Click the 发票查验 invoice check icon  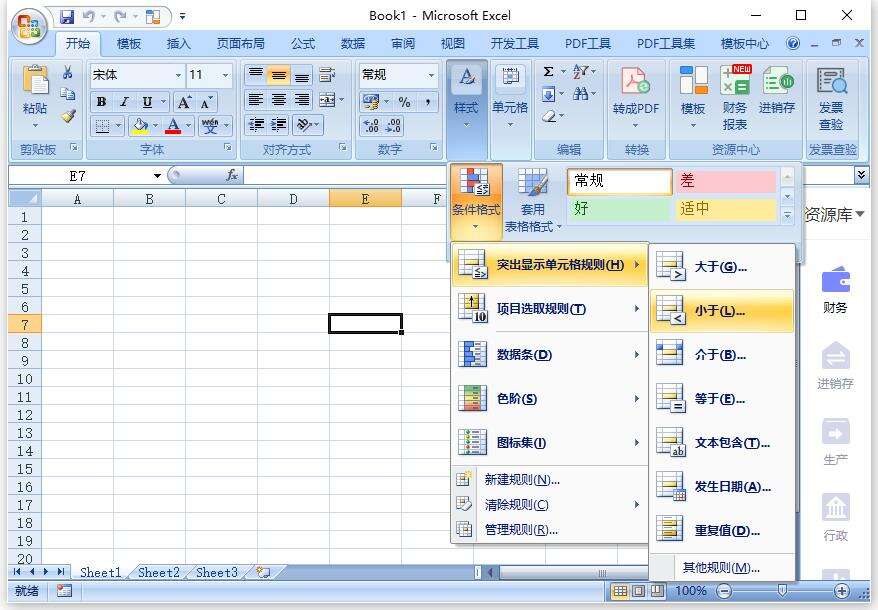click(x=832, y=97)
